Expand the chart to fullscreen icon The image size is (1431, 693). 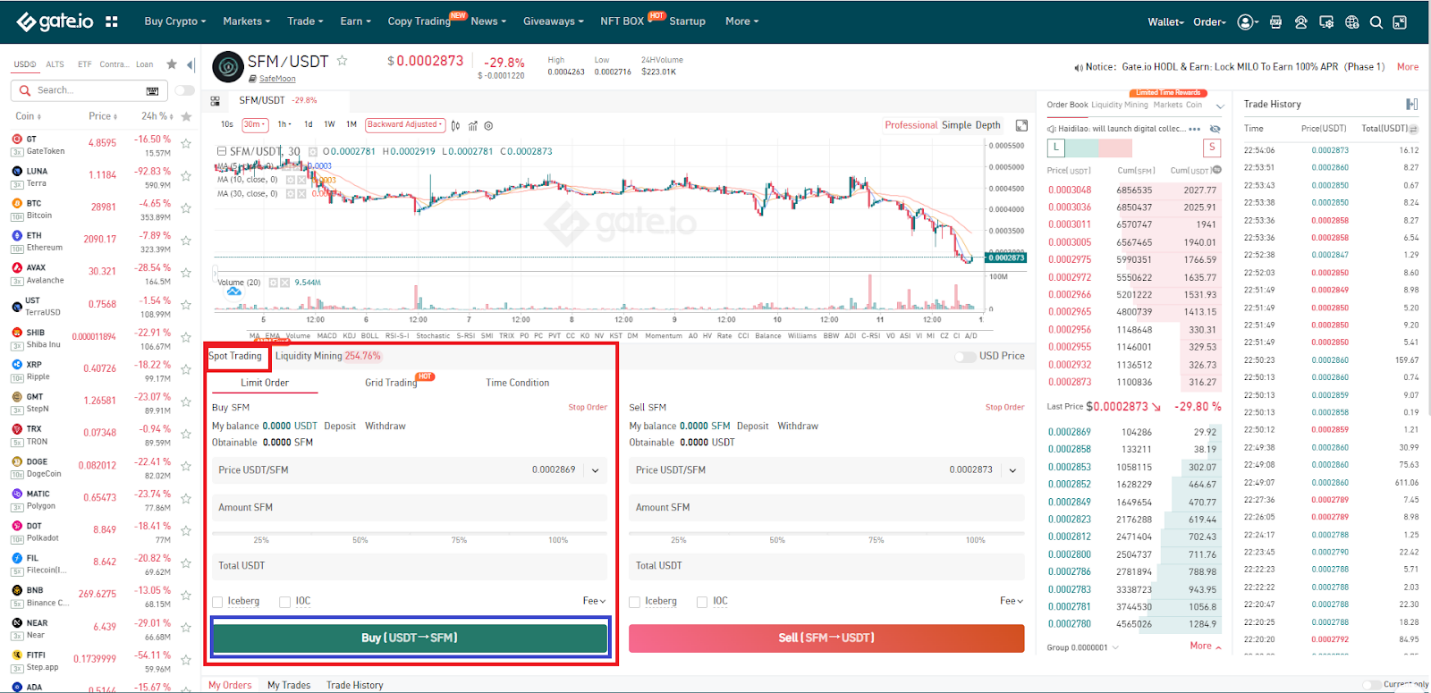(1021, 126)
